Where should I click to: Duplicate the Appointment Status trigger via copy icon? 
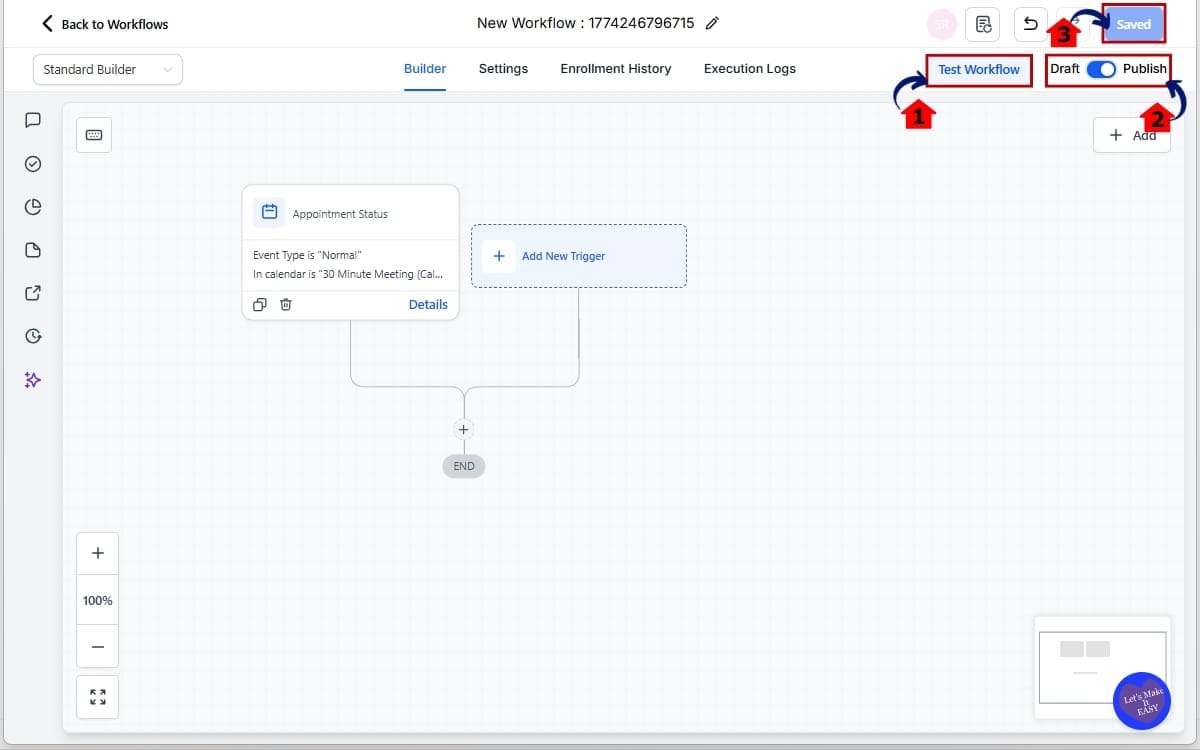[x=260, y=304]
